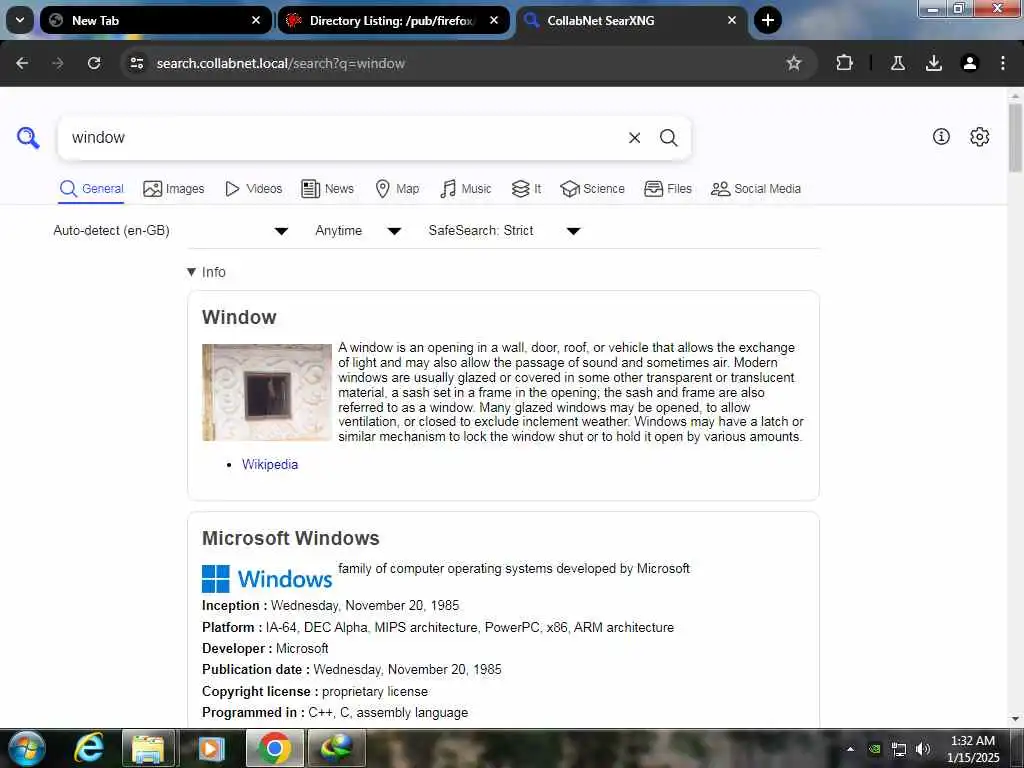Select the General search category
This screenshot has height=768, width=1024.
[91, 189]
